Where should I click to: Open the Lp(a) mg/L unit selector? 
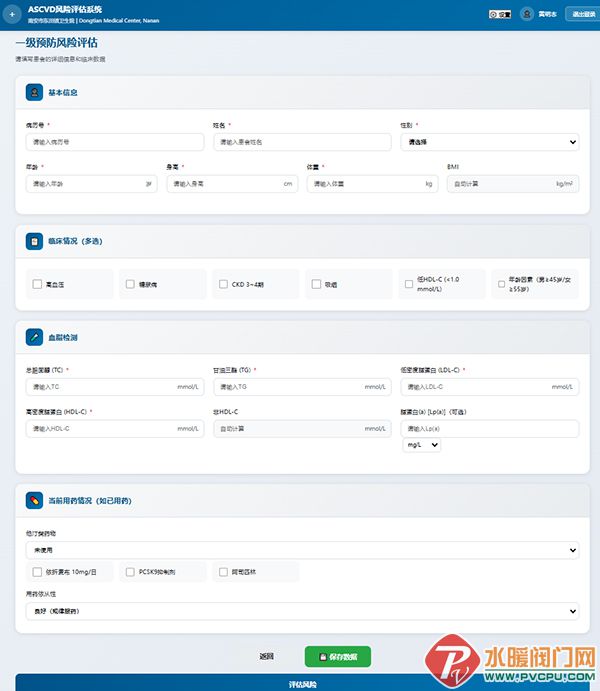[x=421, y=445]
